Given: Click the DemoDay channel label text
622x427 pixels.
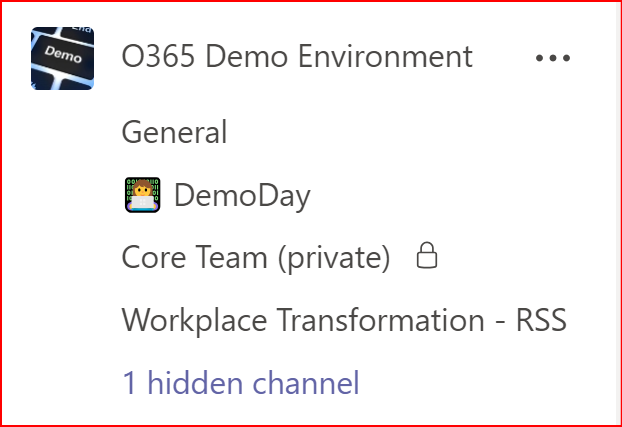Looking at the screenshot, I should [x=242, y=195].
